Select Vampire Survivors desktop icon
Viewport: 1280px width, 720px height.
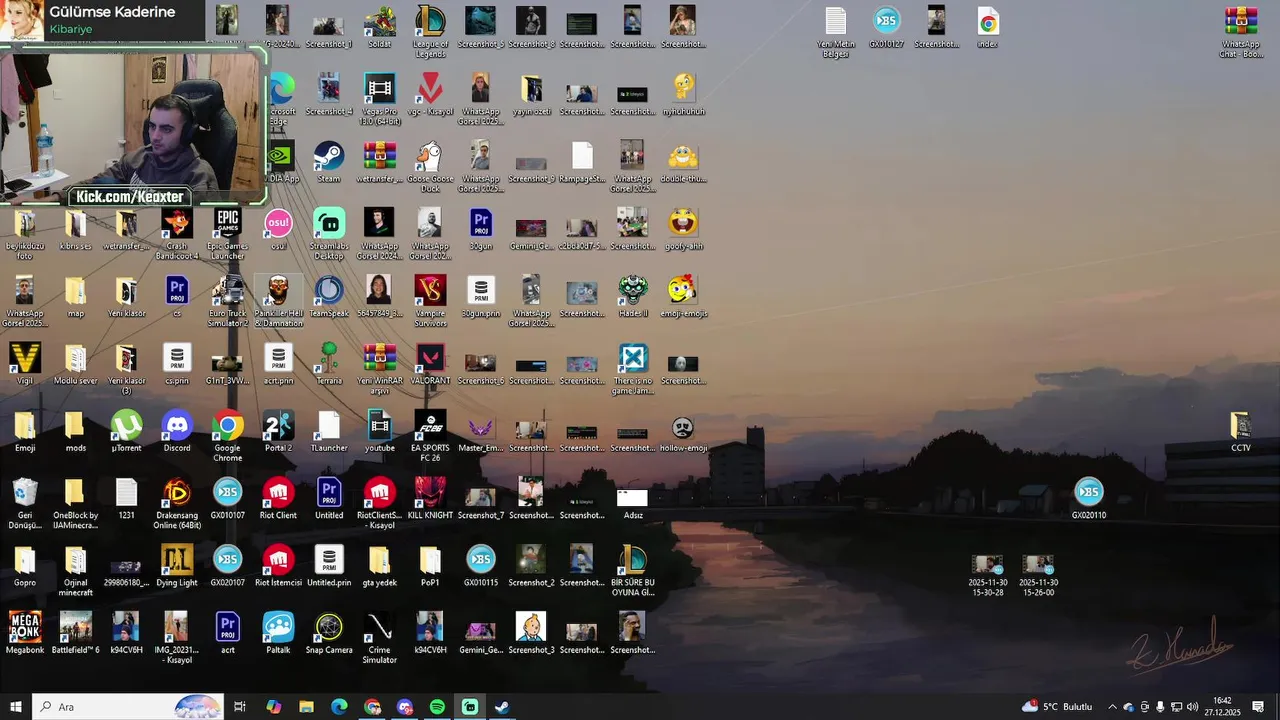[x=430, y=301]
